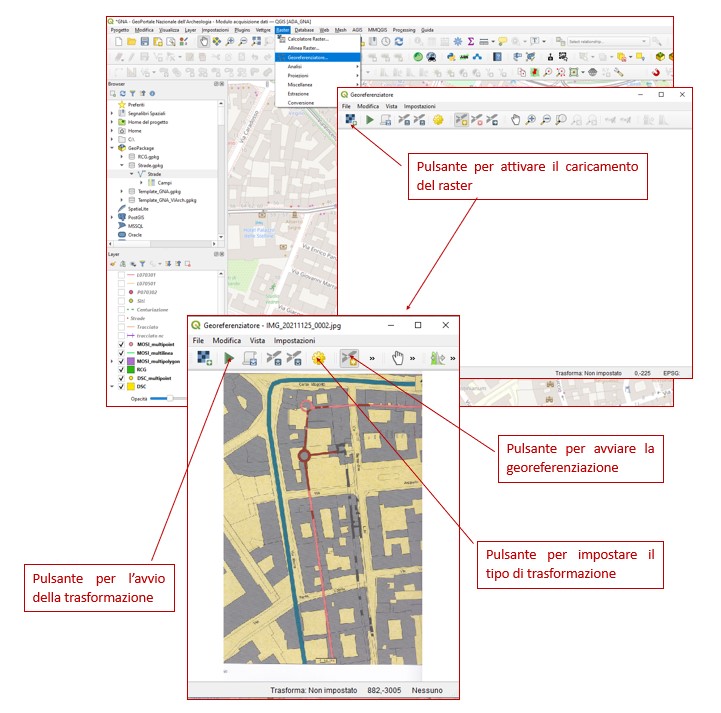
Task: Select Template_GNA.gpkg in the Browser tree
Action: [160, 190]
